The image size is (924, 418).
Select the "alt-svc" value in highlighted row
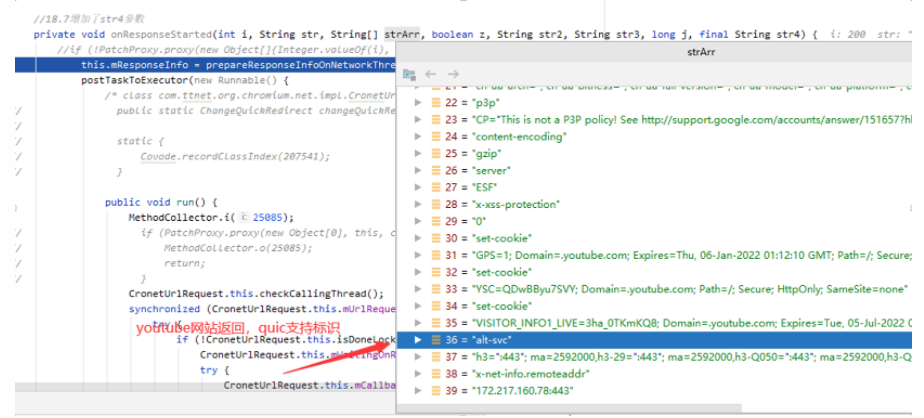pos(493,340)
